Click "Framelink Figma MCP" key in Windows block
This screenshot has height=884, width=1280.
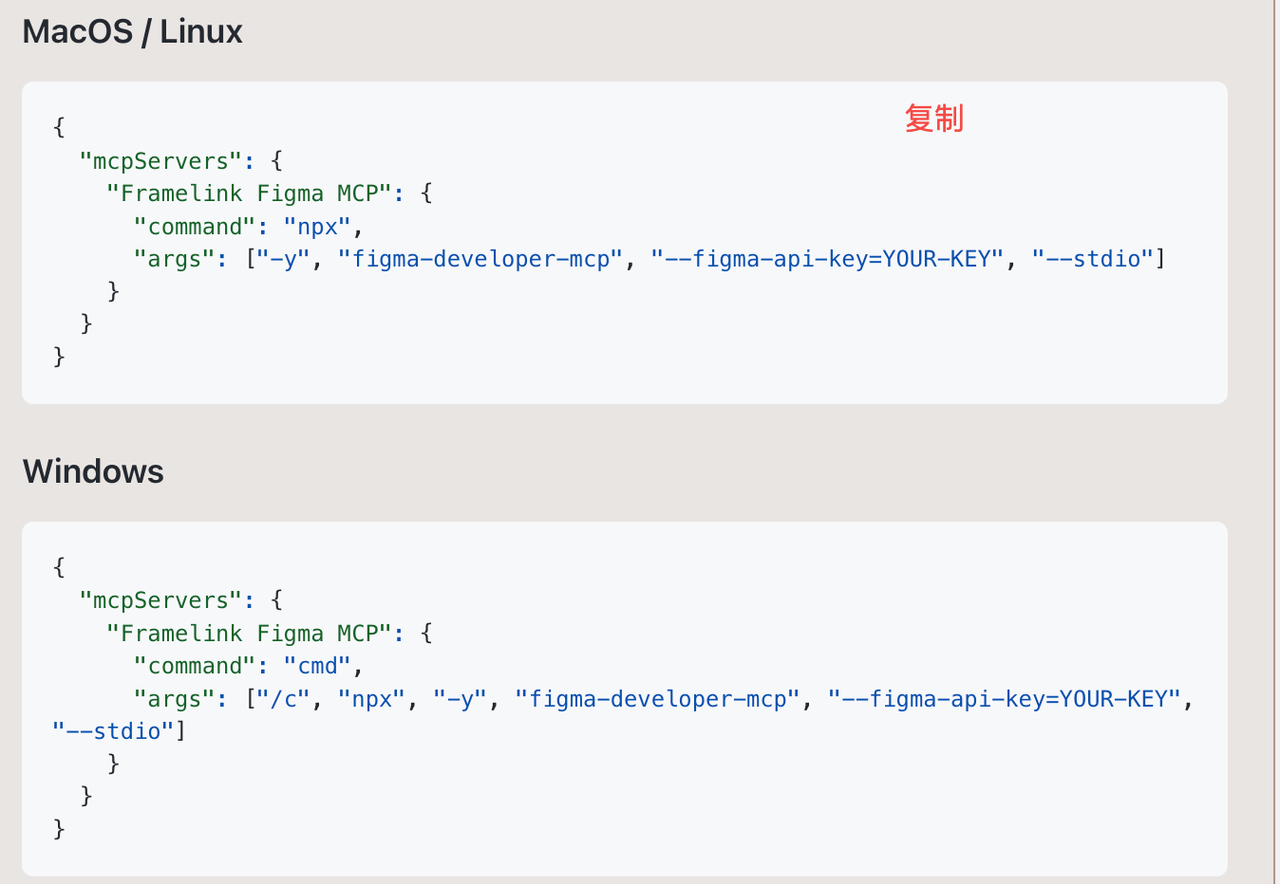coord(249,634)
